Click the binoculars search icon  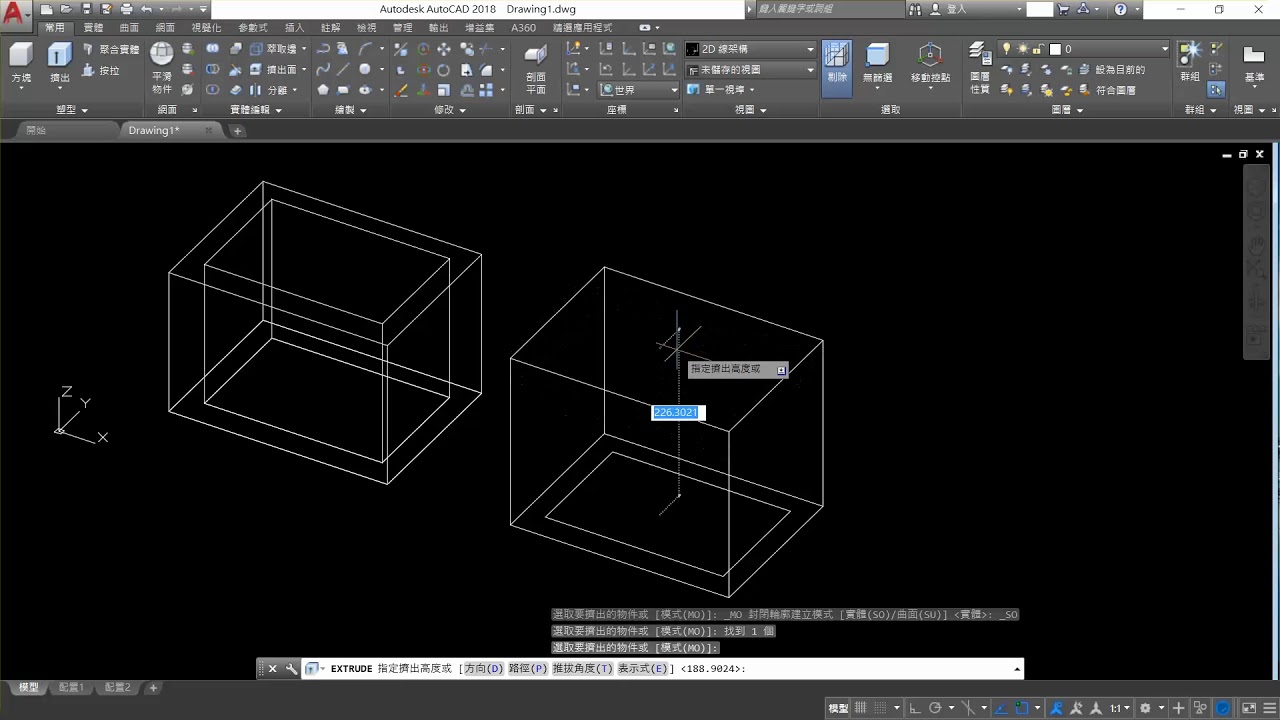click(915, 9)
